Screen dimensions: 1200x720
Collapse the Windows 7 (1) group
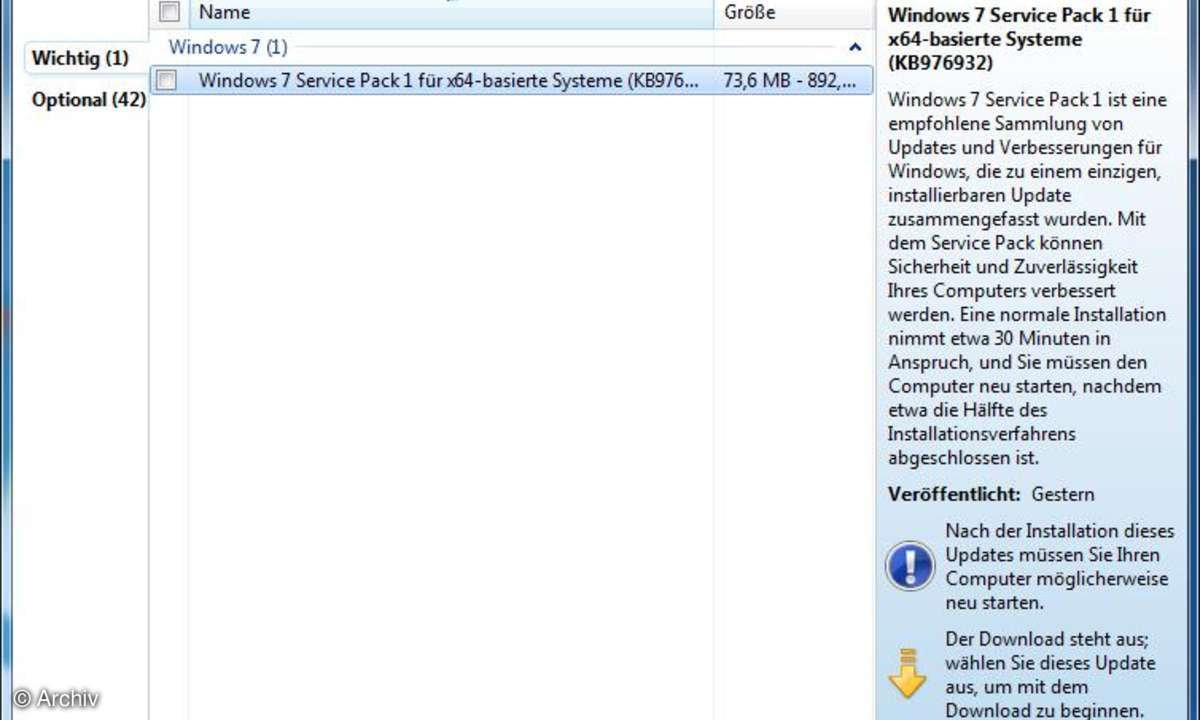tap(855, 47)
